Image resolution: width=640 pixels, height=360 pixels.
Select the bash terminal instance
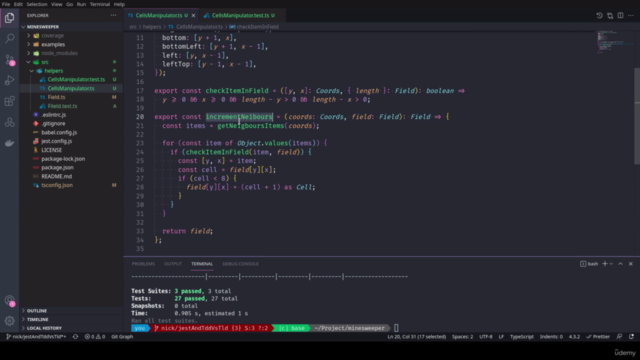pyautogui.click(x=589, y=264)
